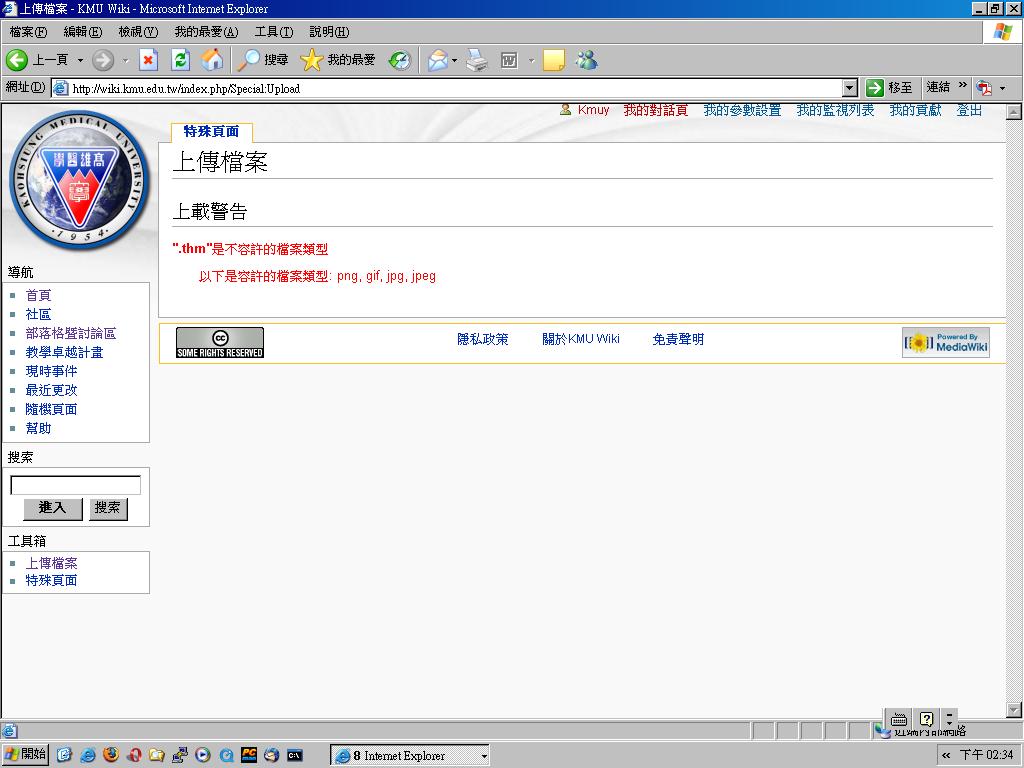Open the 檢視(V) View menu
Image resolution: width=1024 pixels, height=768 pixels.
pyautogui.click(x=138, y=31)
